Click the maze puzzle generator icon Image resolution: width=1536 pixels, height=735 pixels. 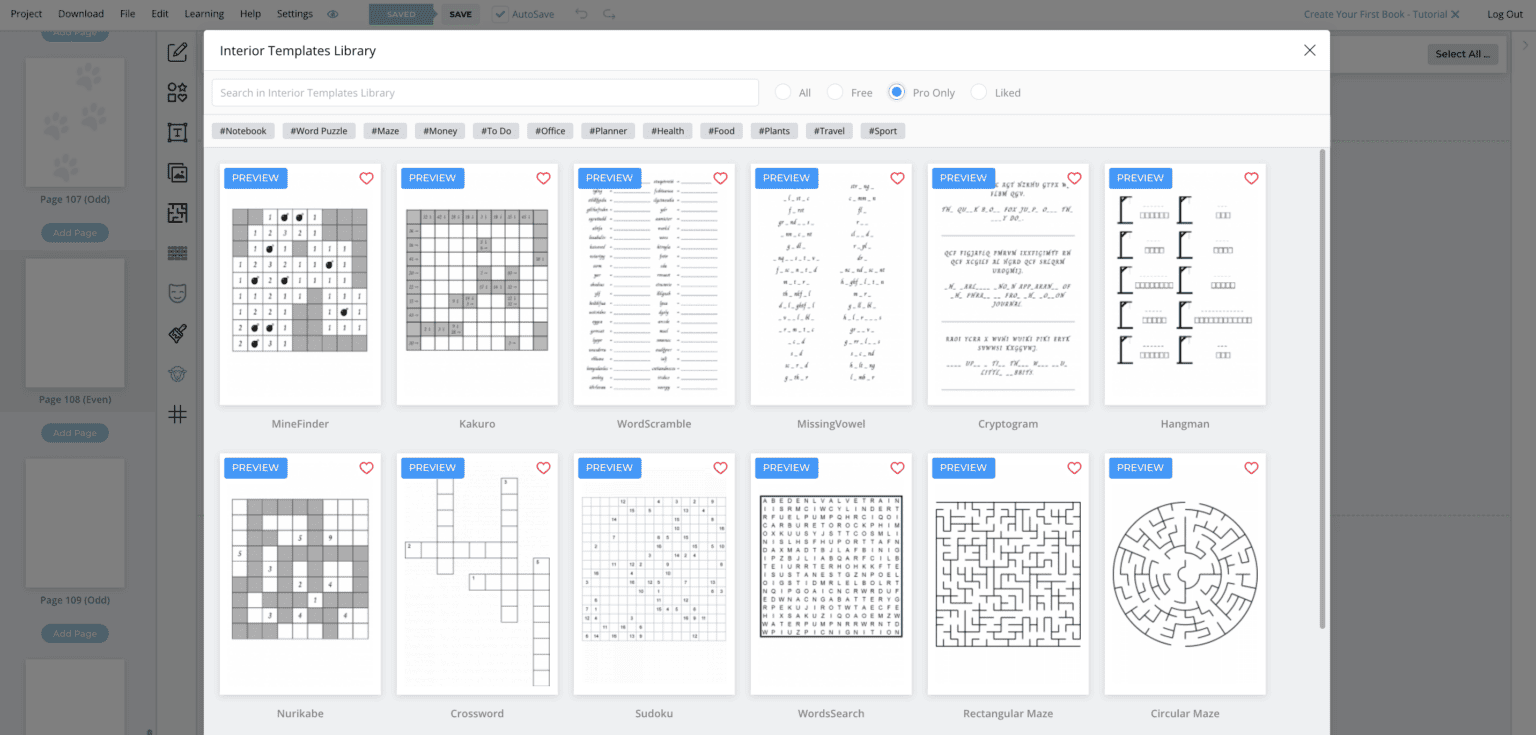coord(178,213)
